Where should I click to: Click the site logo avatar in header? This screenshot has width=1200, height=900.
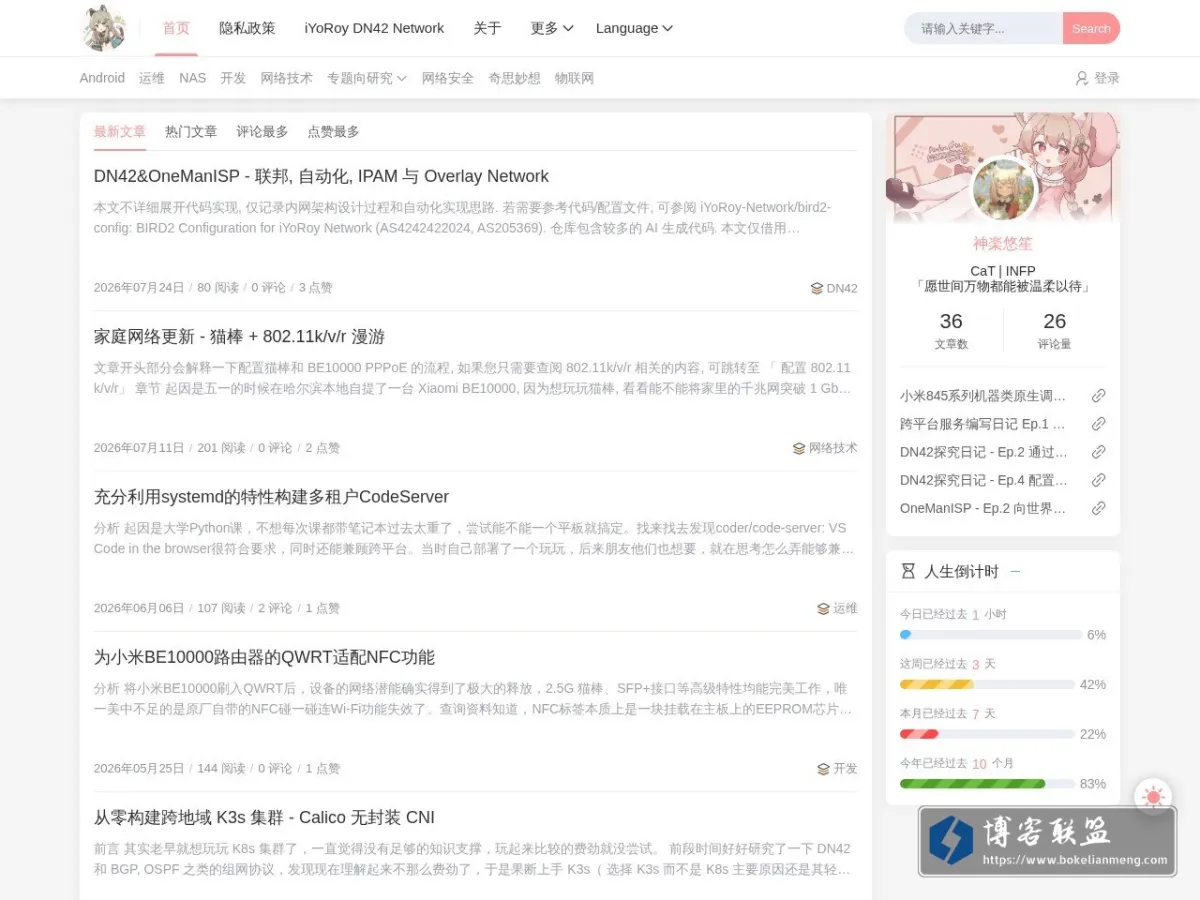coord(103,28)
